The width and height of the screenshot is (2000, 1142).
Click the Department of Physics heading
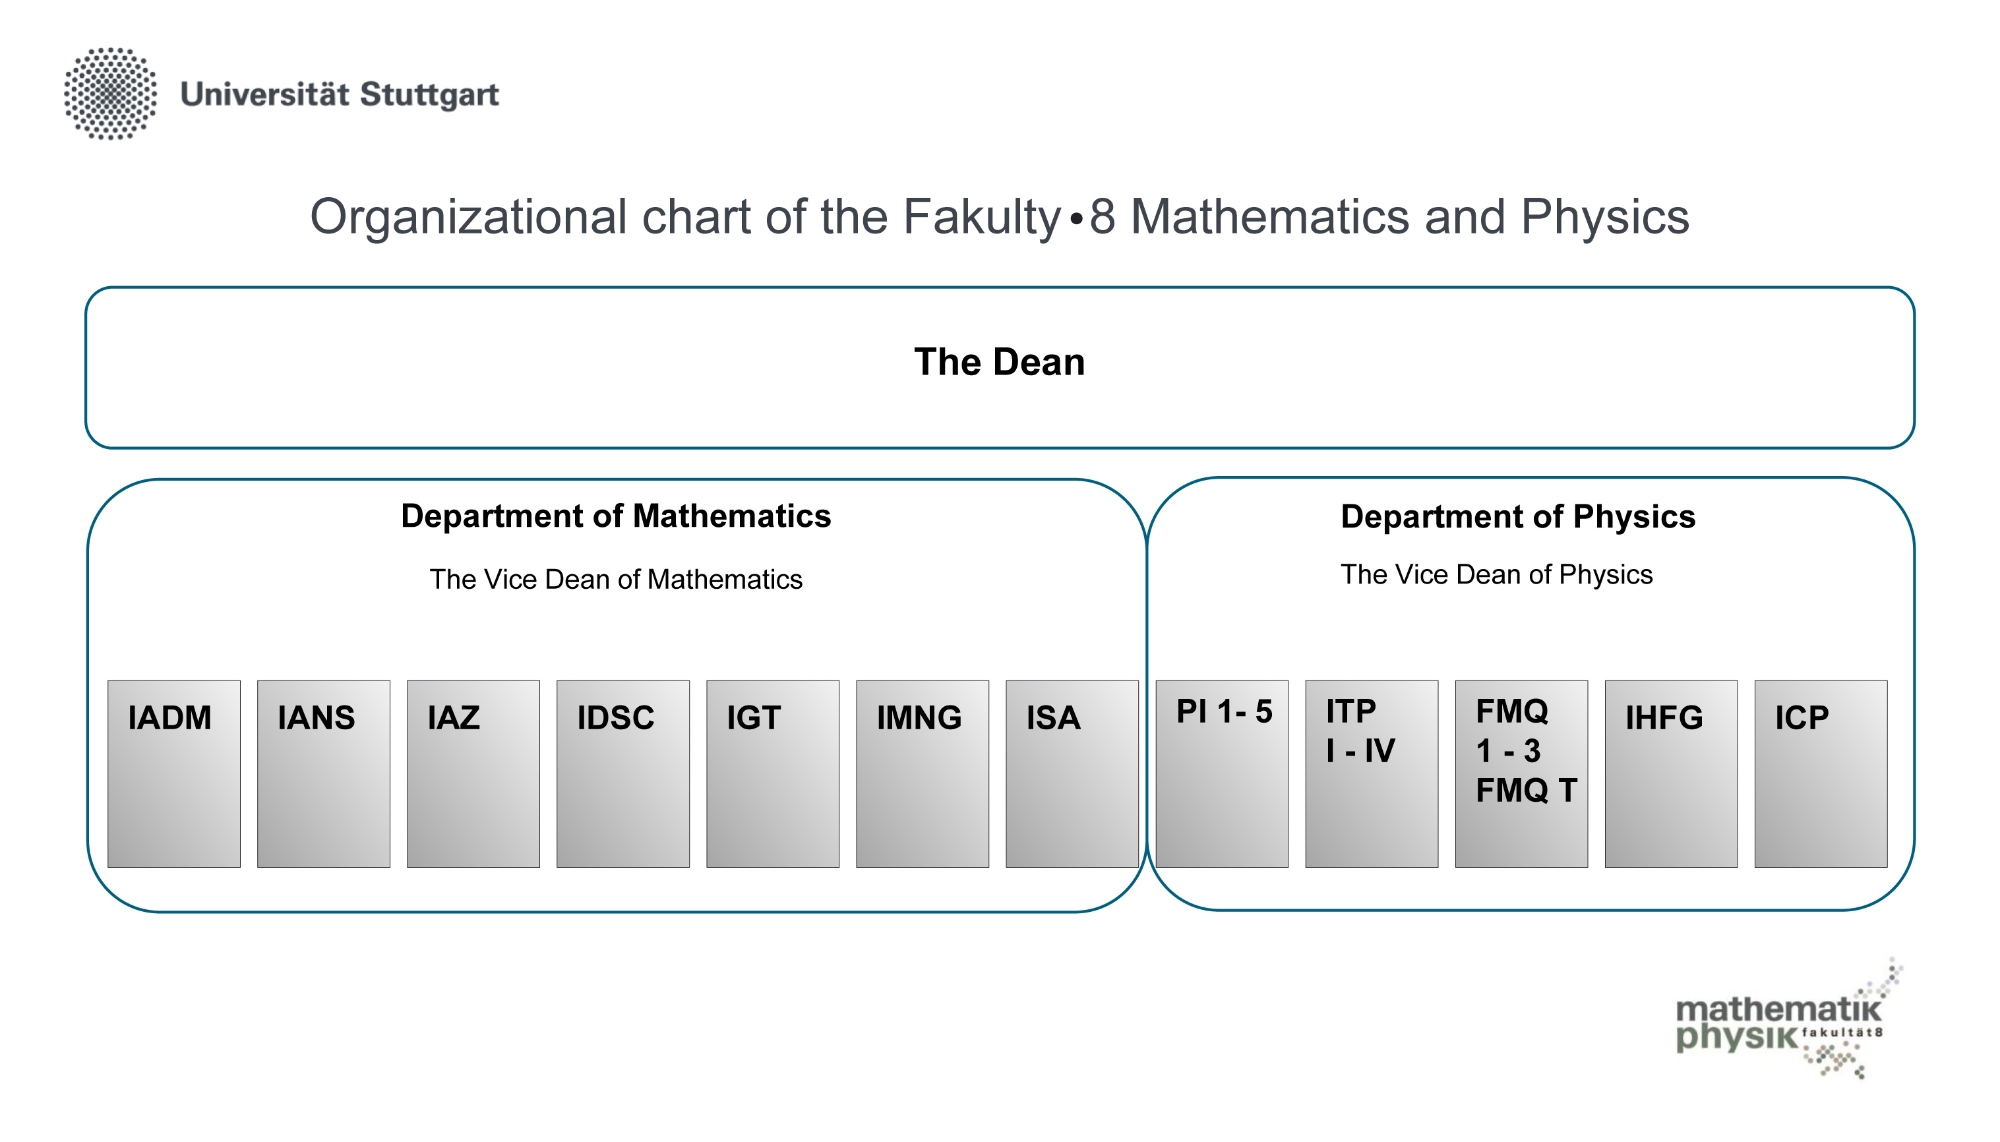pos(1518,517)
